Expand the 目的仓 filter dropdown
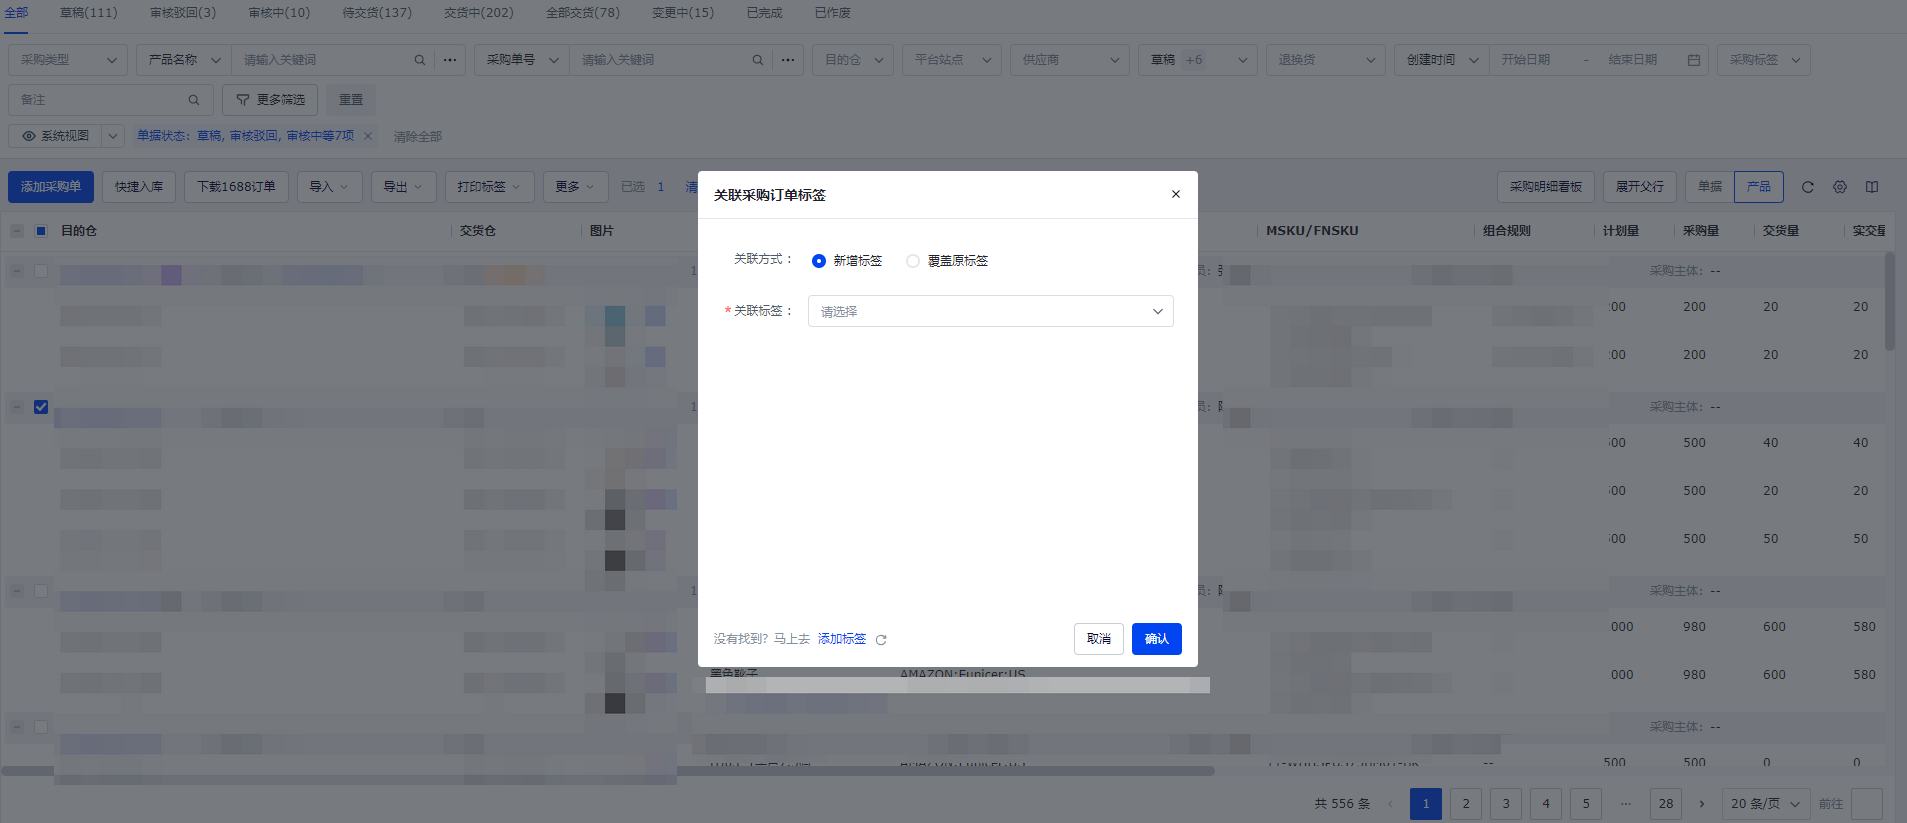This screenshot has width=1907, height=823. 853,60
